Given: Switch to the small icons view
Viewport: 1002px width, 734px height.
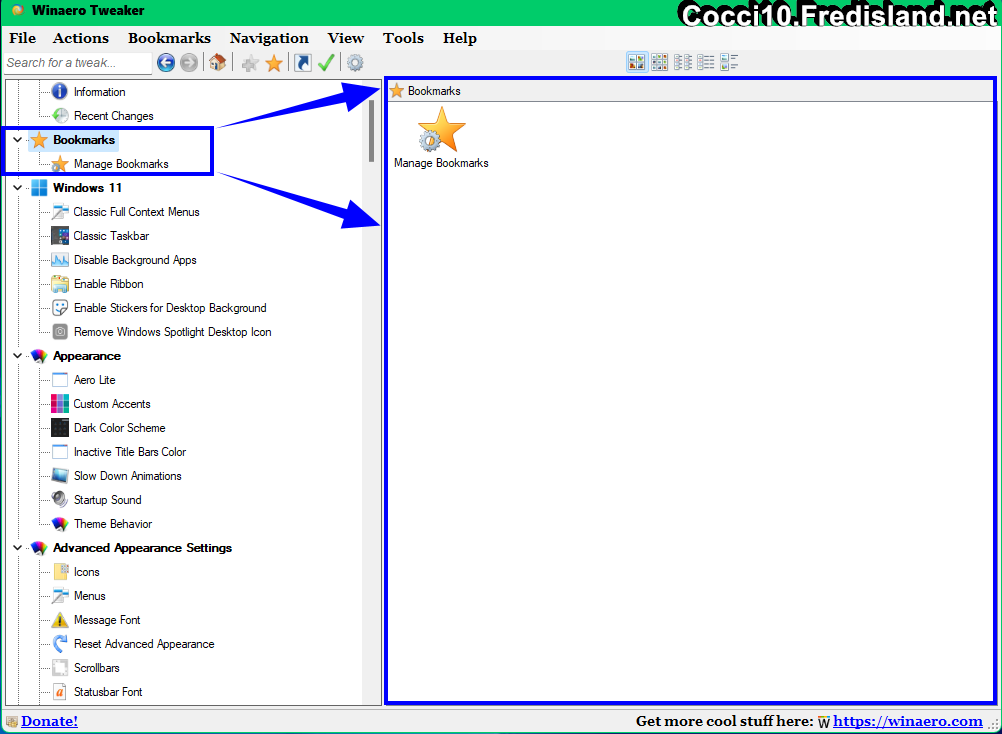Looking at the screenshot, I should pyautogui.click(x=682, y=62).
